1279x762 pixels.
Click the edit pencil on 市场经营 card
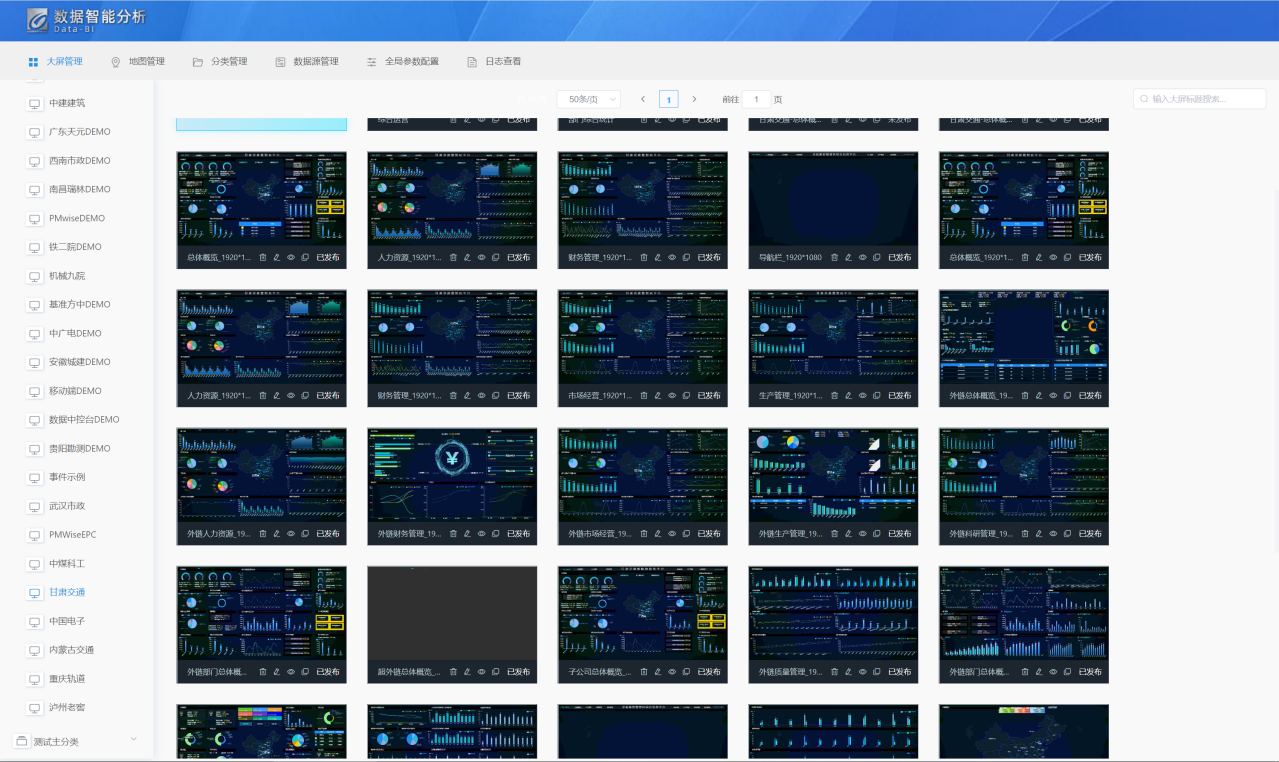(x=658, y=396)
